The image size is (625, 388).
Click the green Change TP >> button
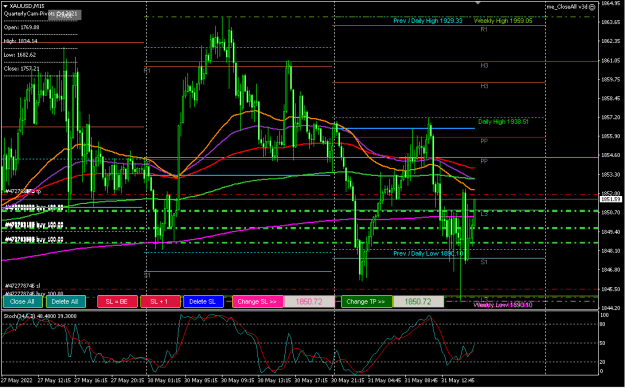[367, 302]
